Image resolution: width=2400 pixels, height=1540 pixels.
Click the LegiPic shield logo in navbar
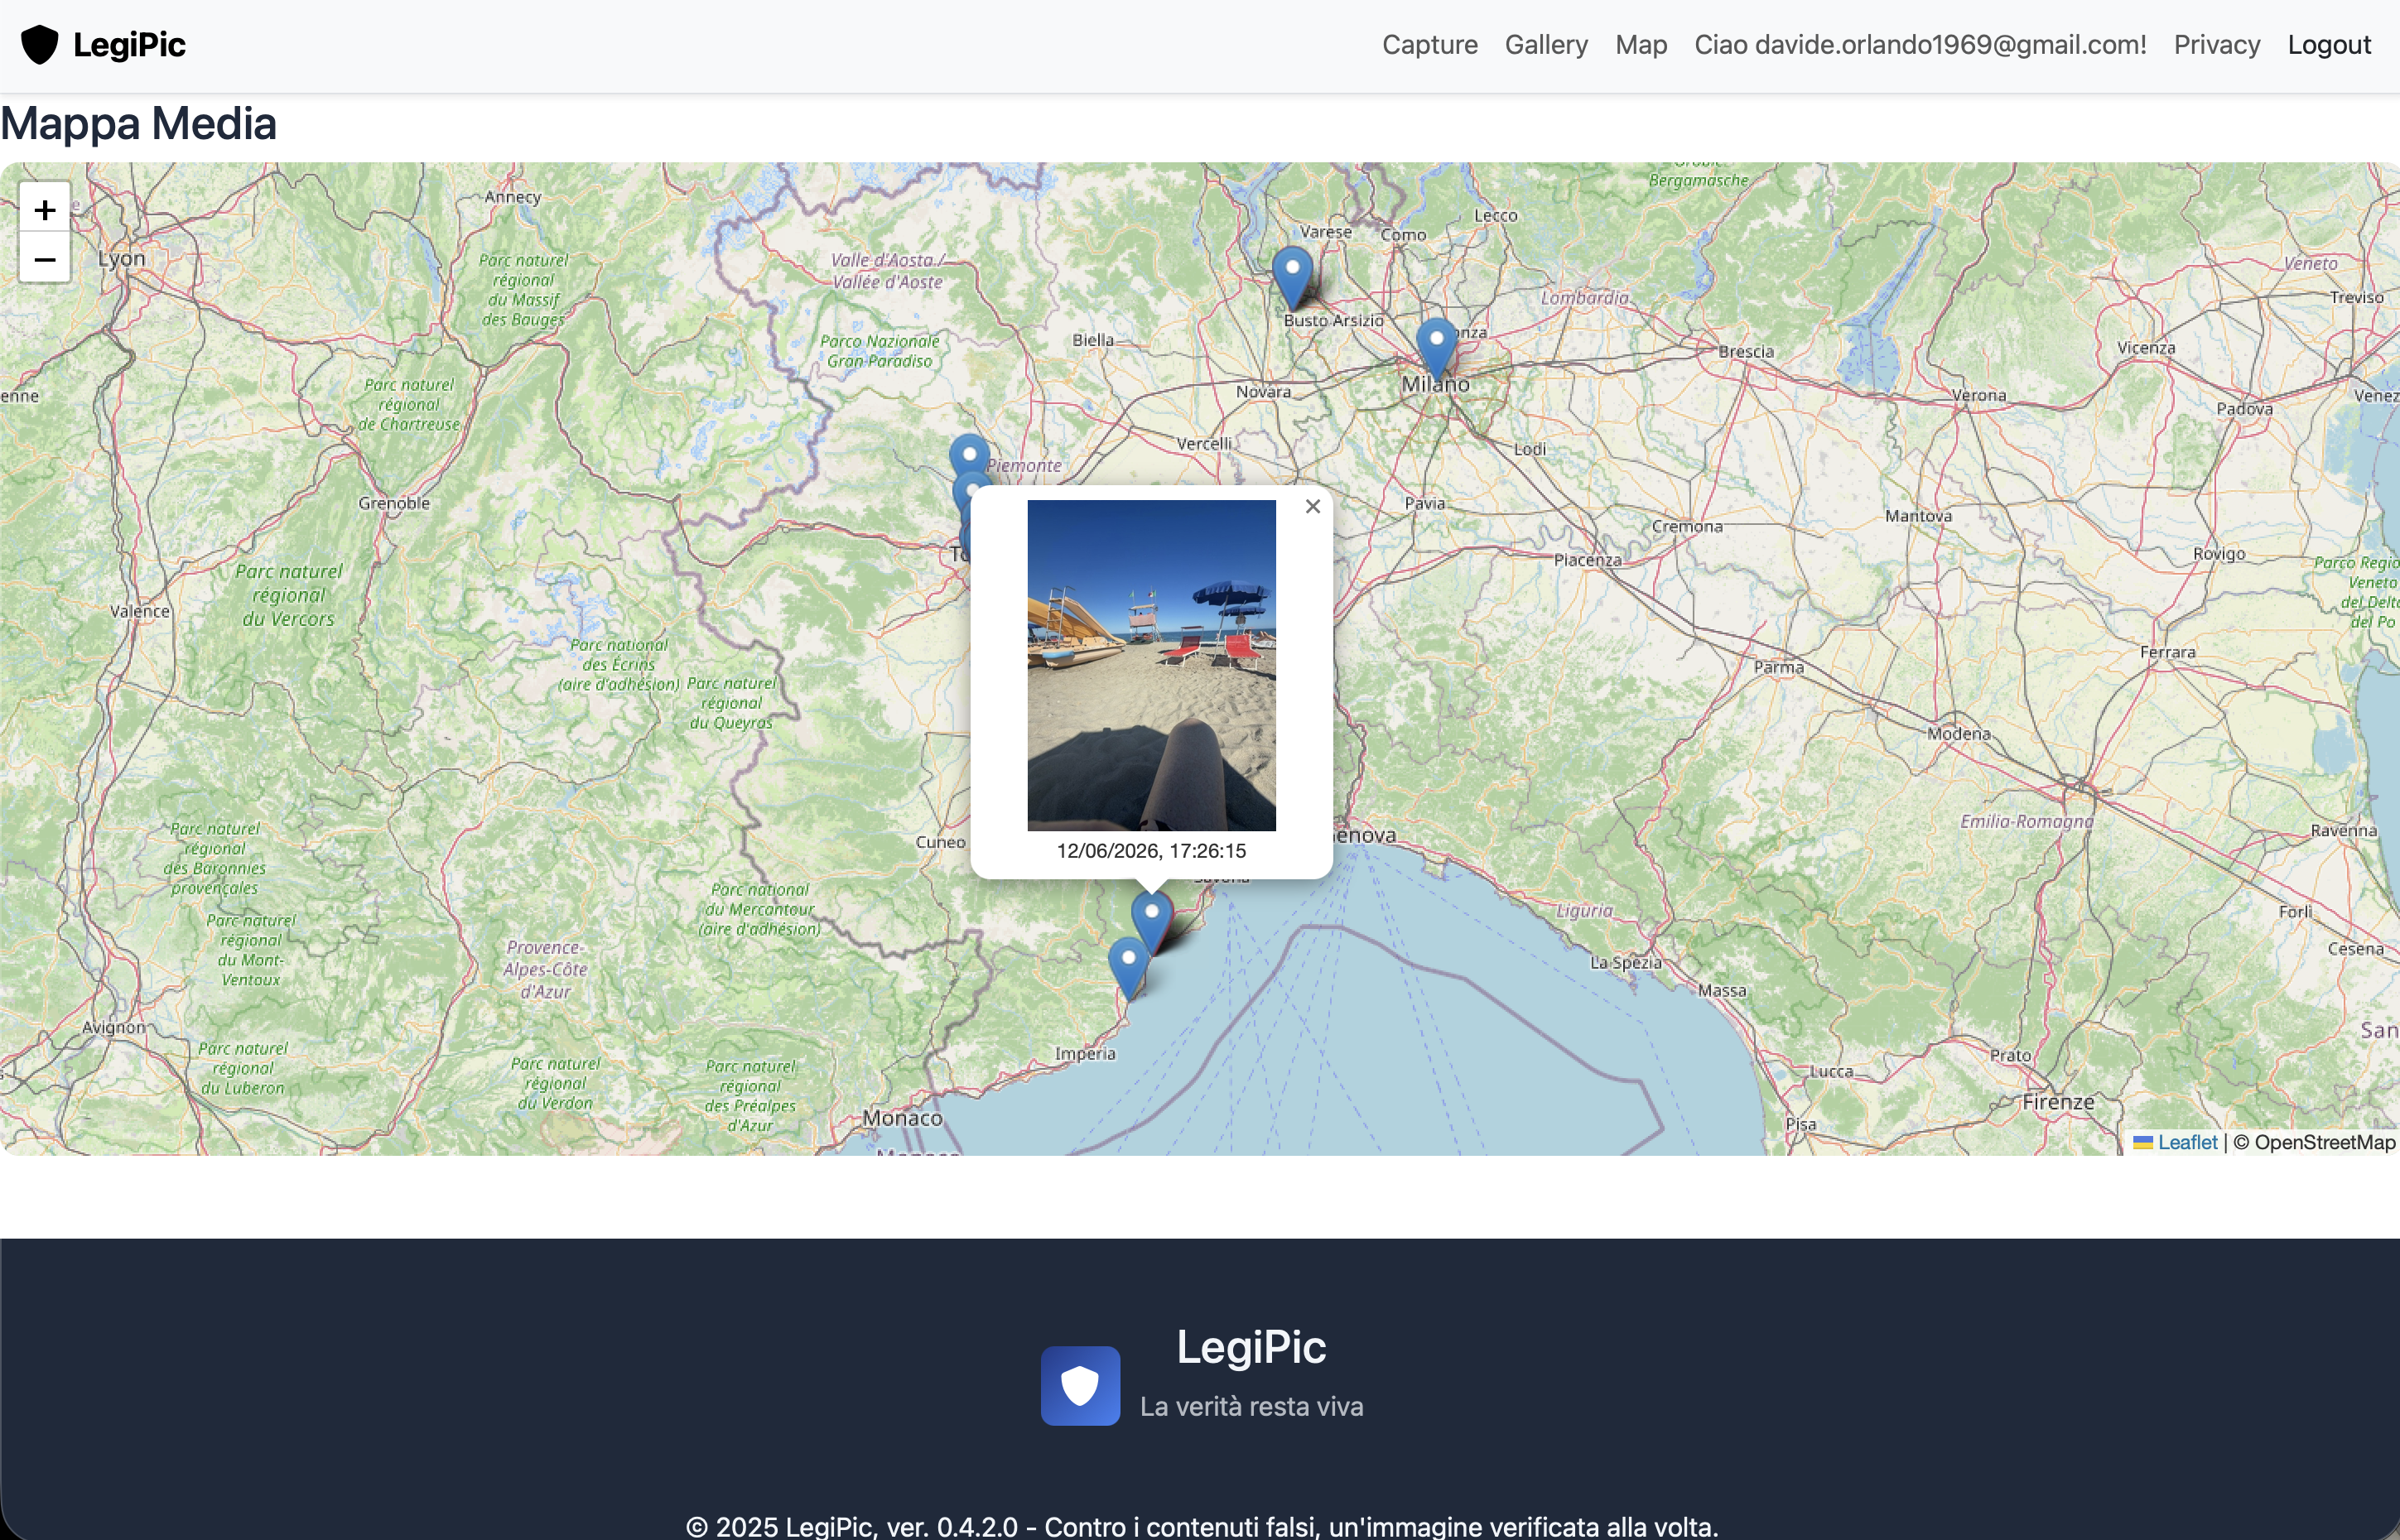click(x=40, y=45)
